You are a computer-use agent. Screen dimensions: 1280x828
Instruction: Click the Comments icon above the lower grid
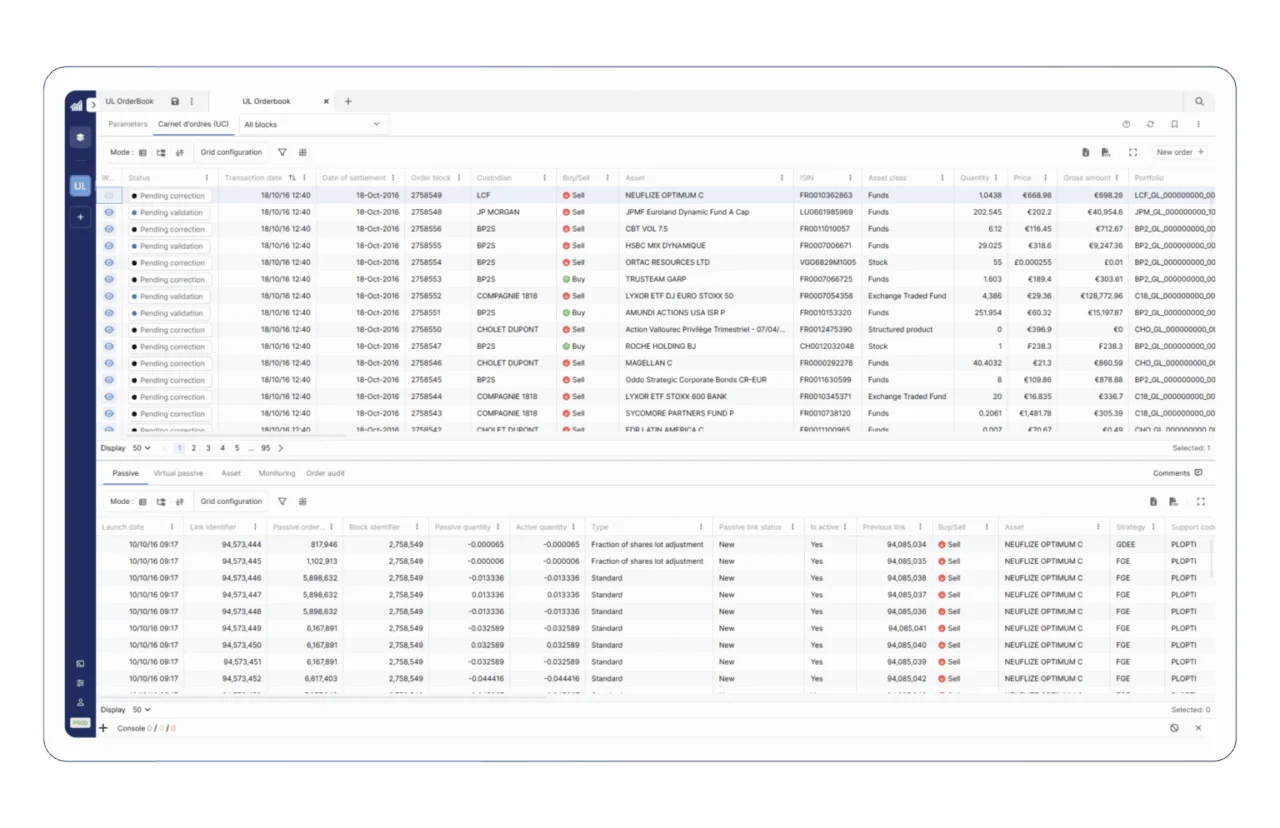[x=1198, y=473]
